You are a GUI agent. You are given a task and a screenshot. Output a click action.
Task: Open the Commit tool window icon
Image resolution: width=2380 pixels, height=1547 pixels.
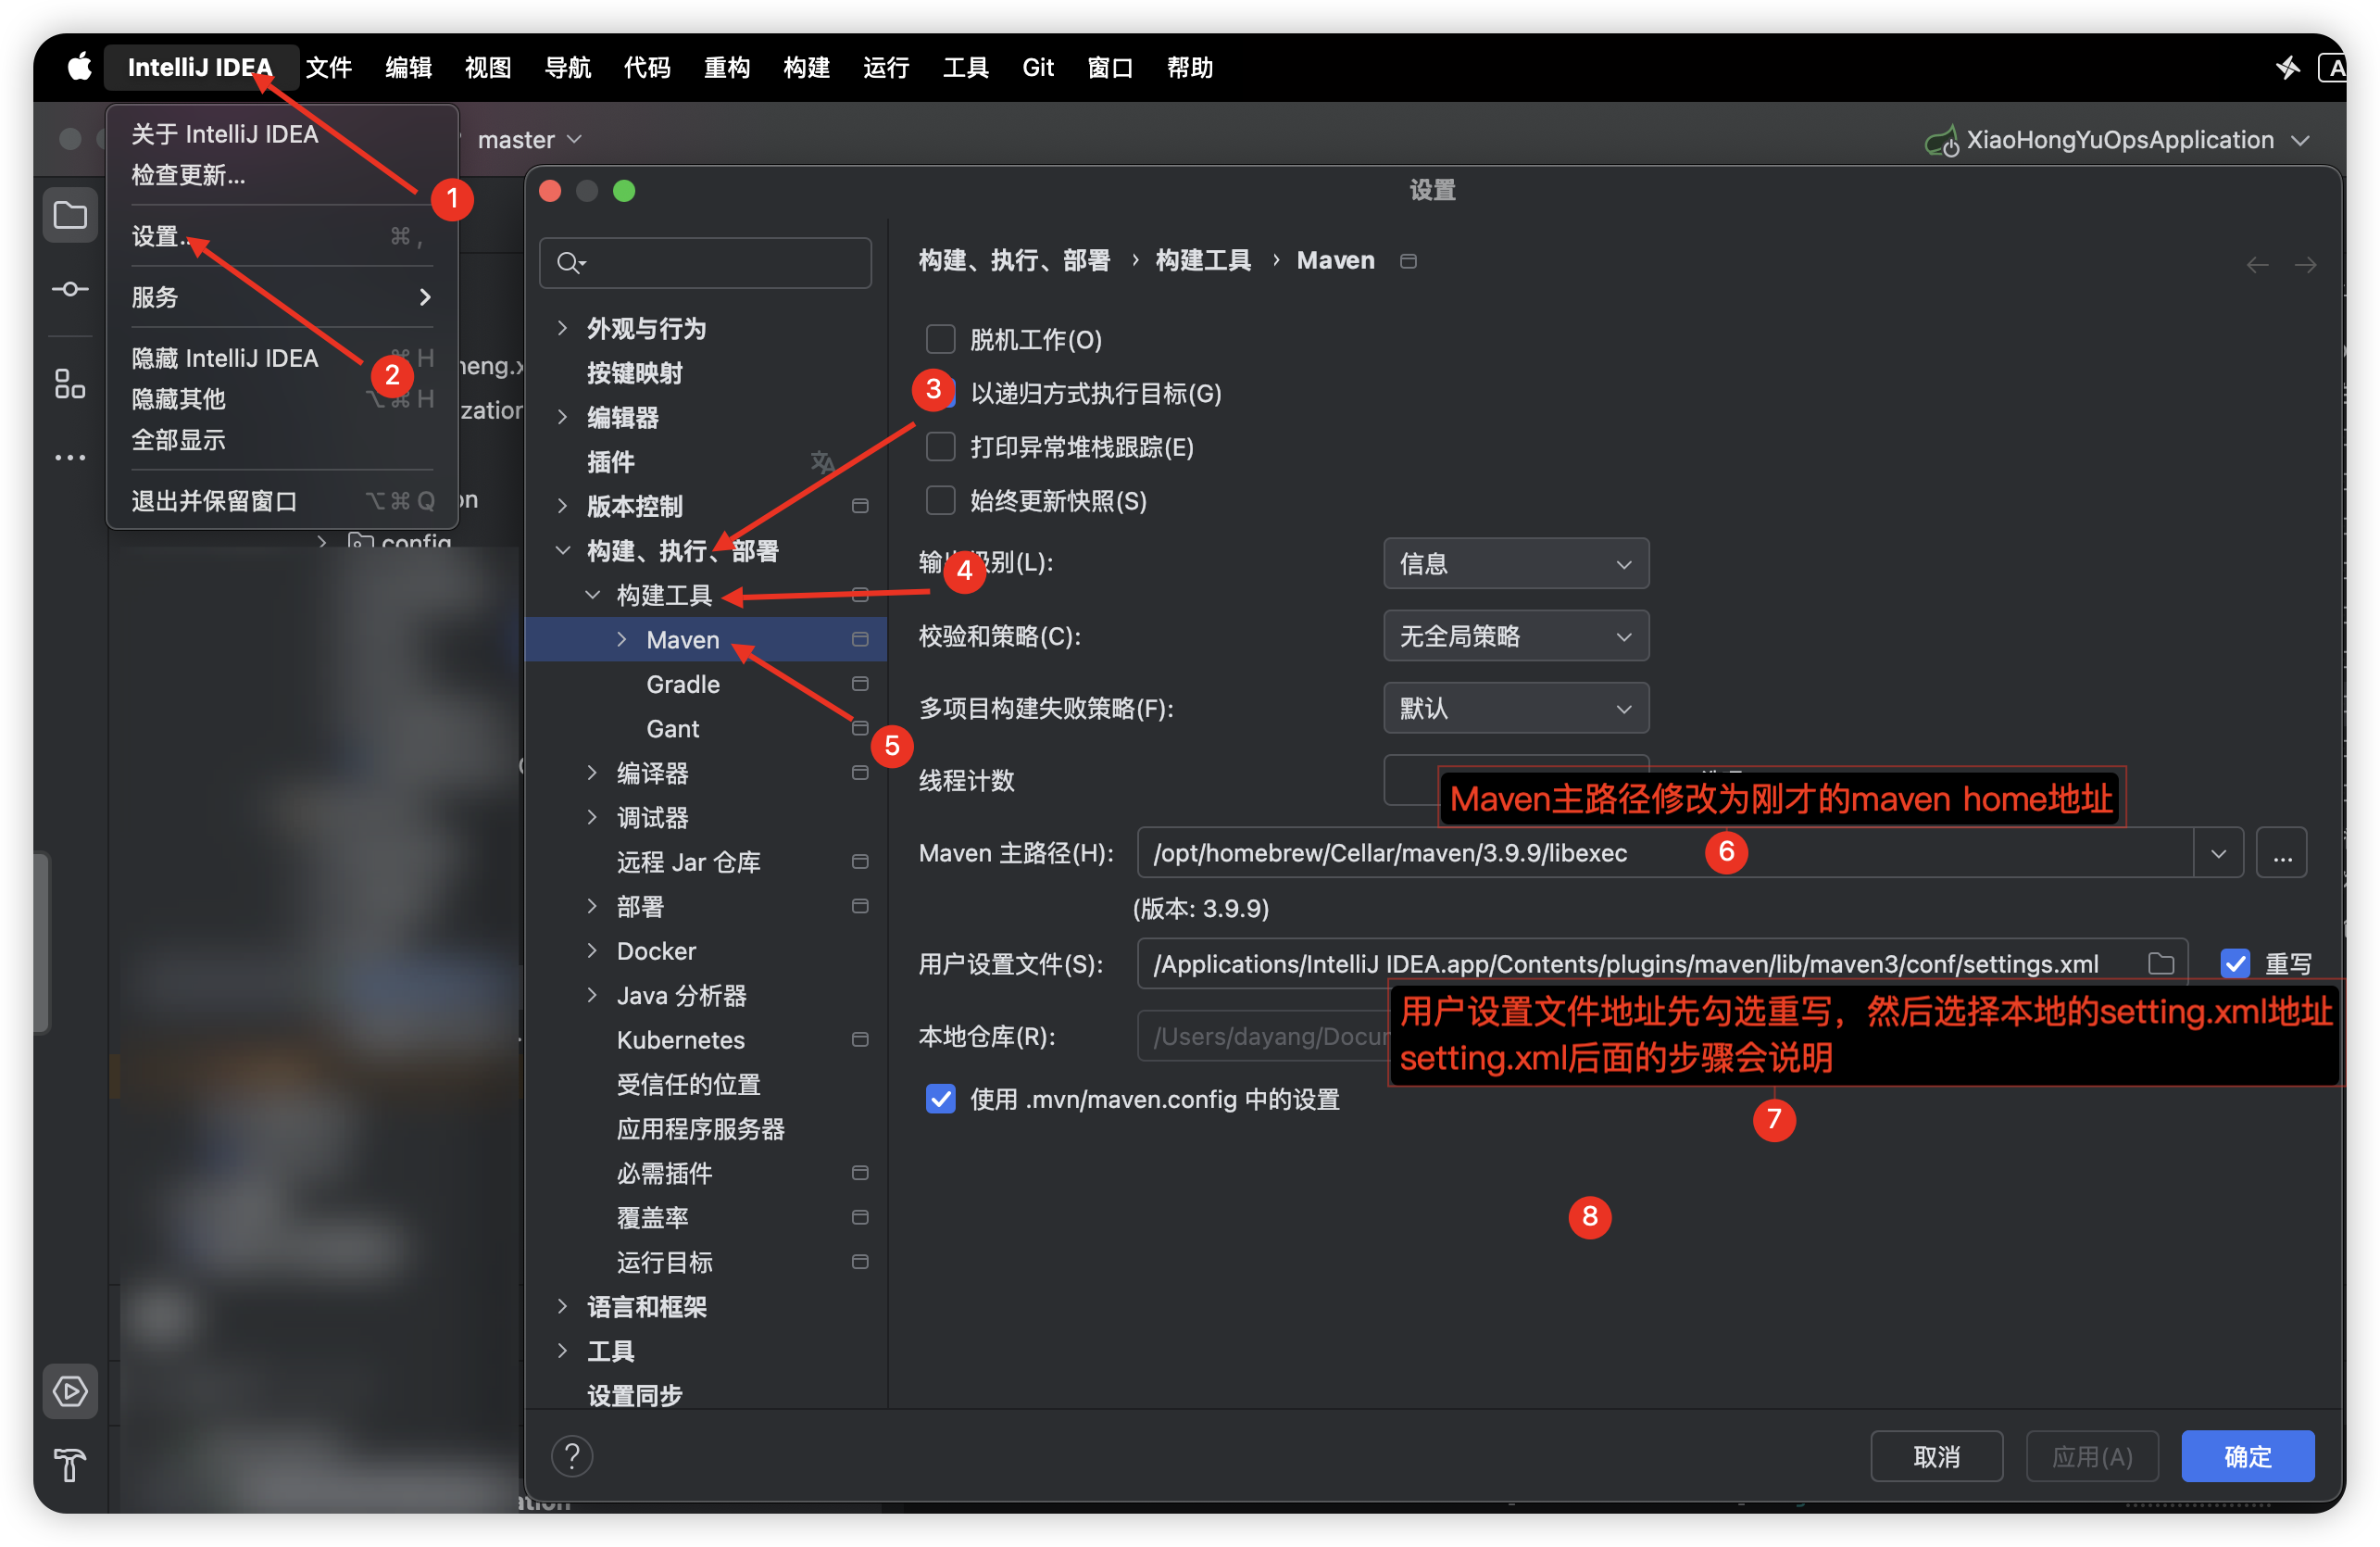(70, 289)
